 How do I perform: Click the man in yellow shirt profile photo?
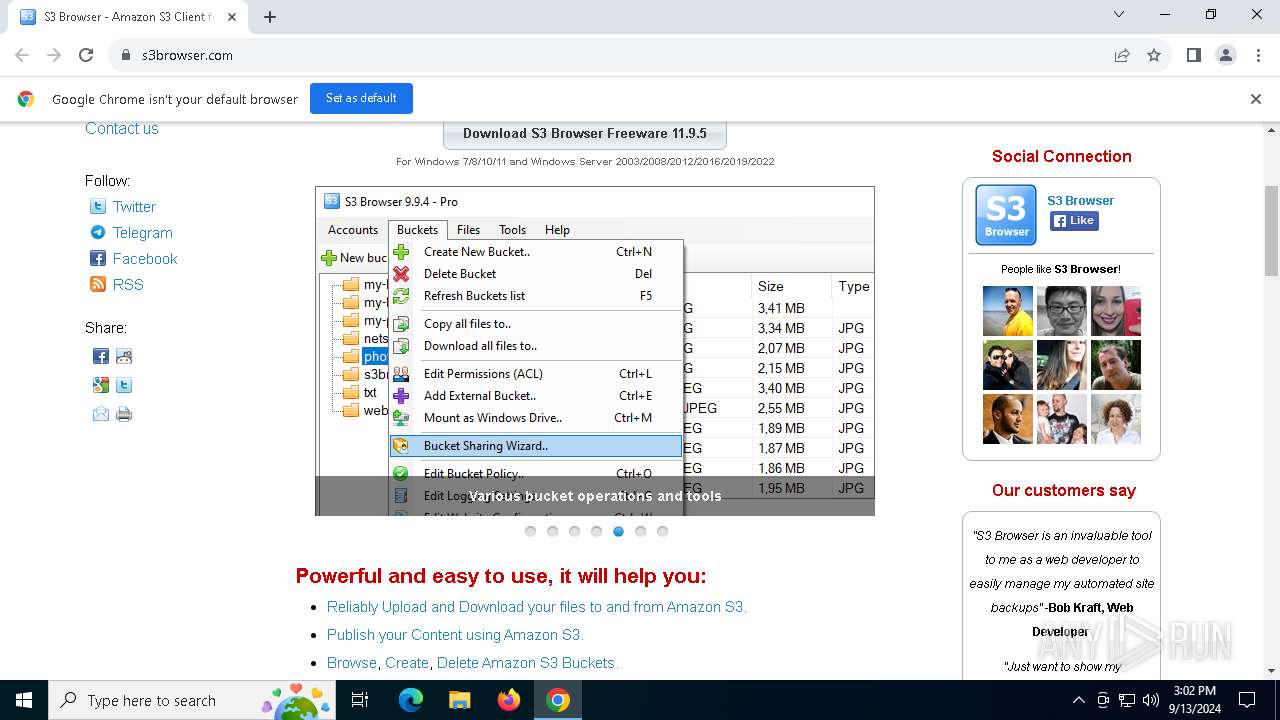point(1008,311)
